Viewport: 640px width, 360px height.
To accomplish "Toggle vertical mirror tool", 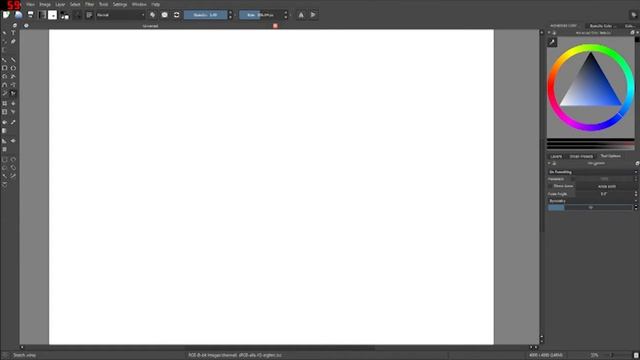I will click(313, 15).
